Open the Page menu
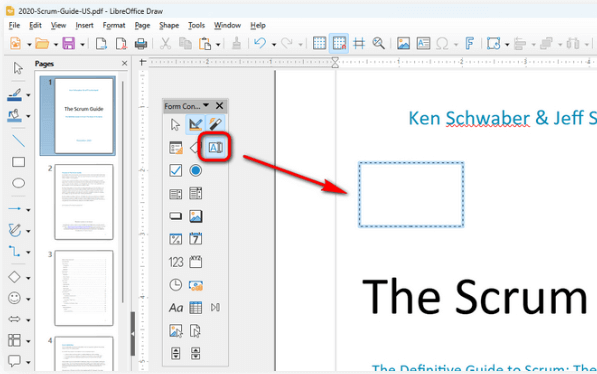 click(142, 26)
